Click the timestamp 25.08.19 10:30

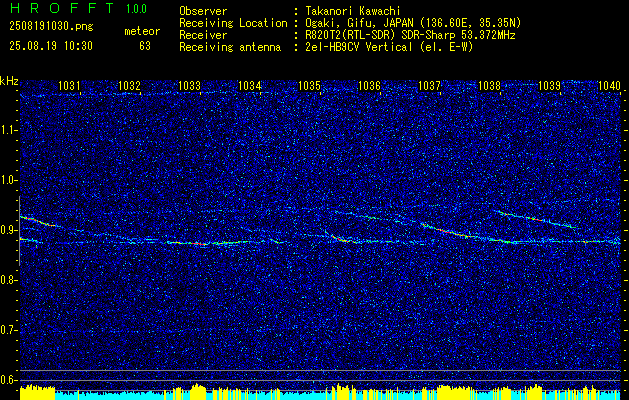coord(51,46)
